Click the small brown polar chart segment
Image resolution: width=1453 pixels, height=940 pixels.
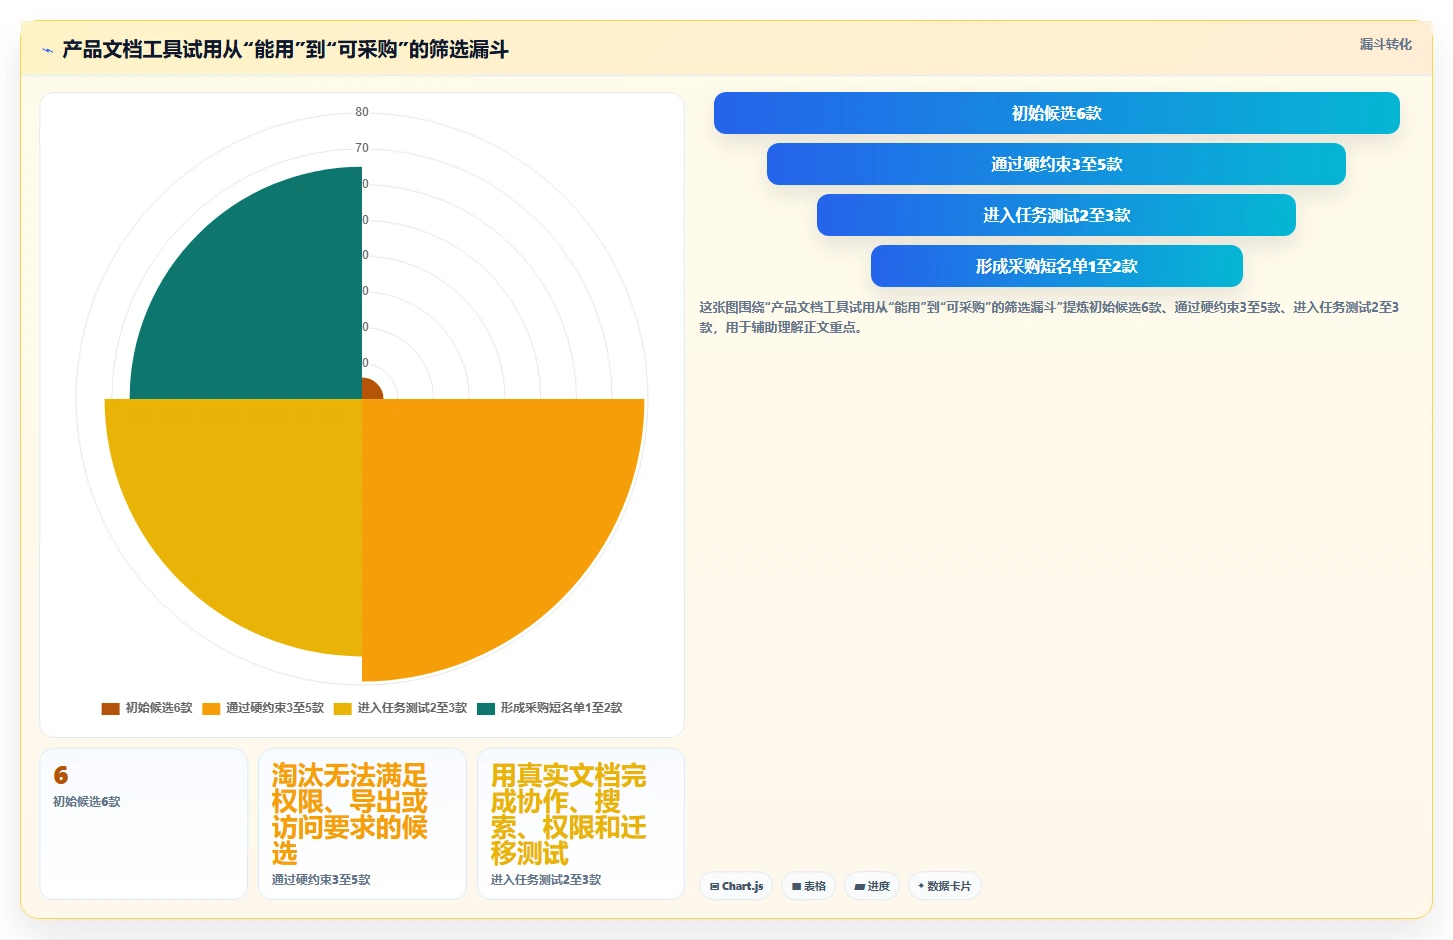pyautogui.click(x=370, y=390)
